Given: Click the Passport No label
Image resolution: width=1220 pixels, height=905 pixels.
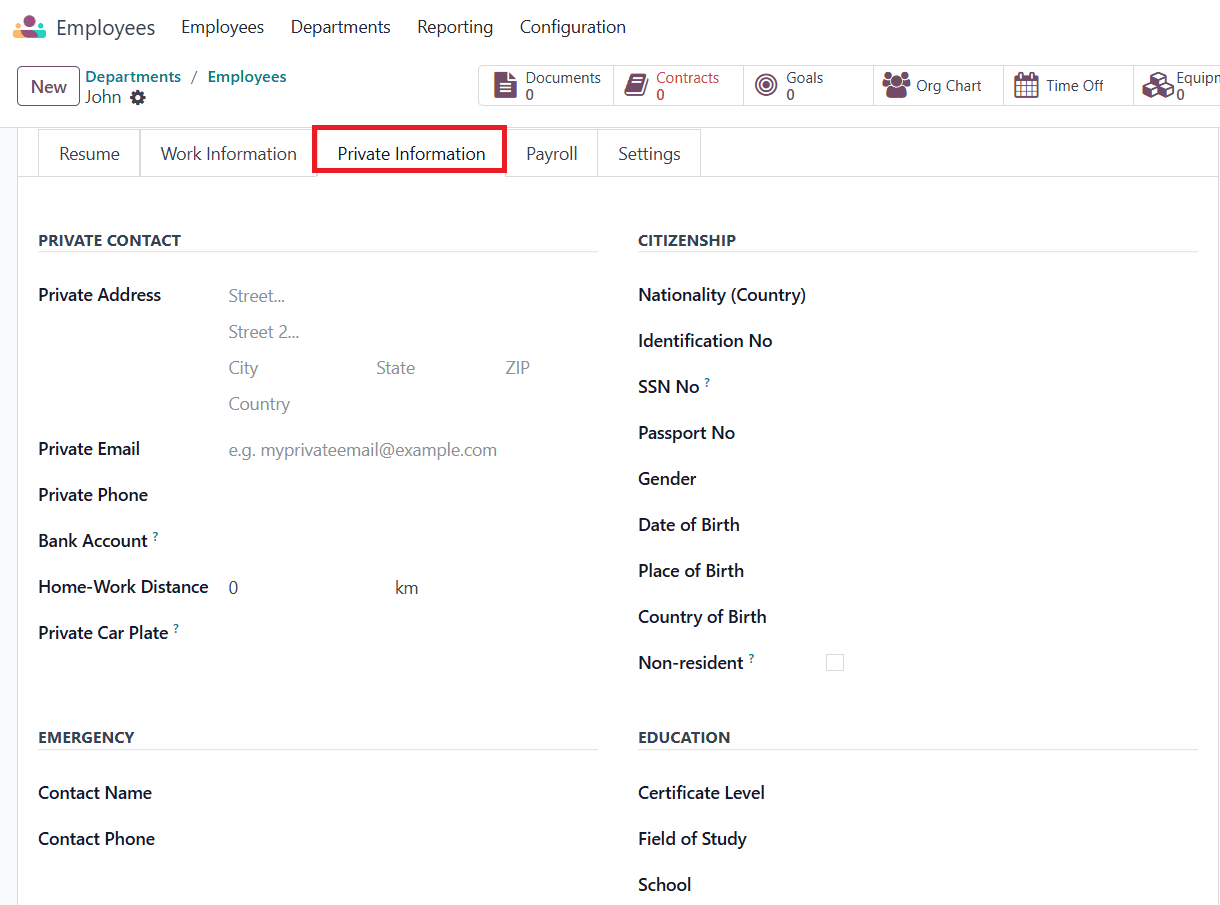Looking at the screenshot, I should point(686,433).
